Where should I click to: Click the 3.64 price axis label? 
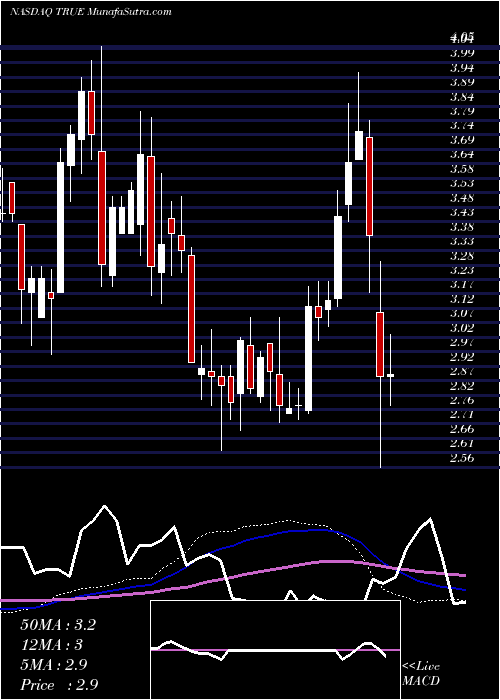click(462, 154)
